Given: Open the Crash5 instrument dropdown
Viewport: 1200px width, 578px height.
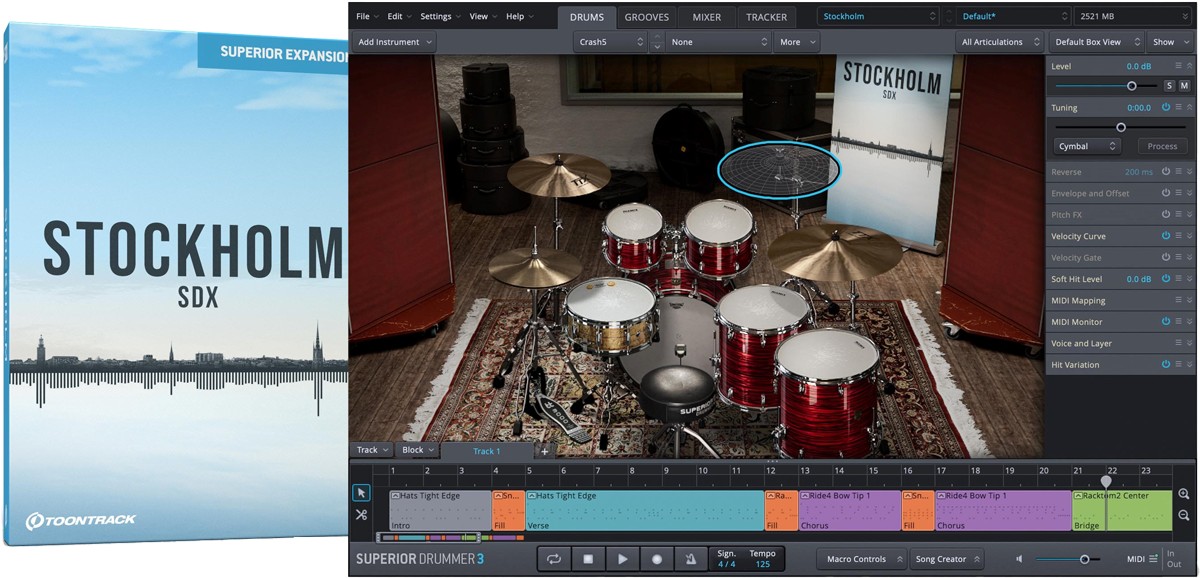Looking at the screenshot, I should pyautogui.click(x=610, y=42).
